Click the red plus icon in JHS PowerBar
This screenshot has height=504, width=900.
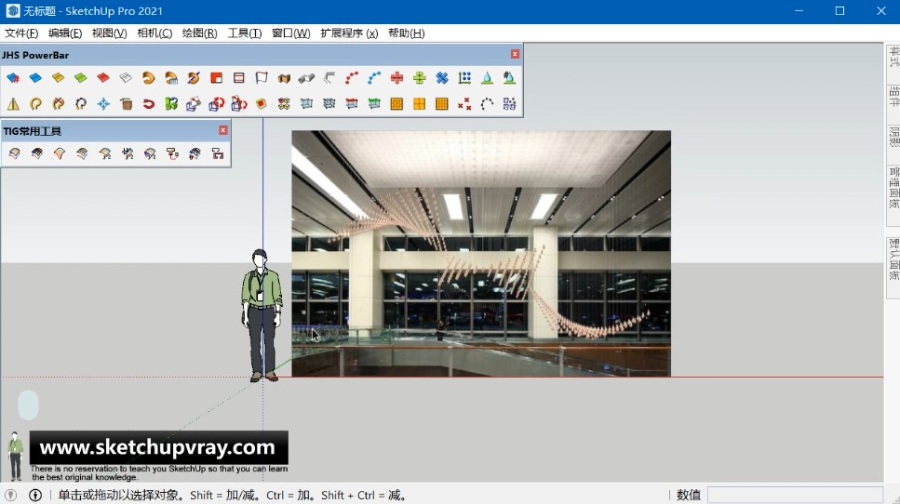point(397,77)
